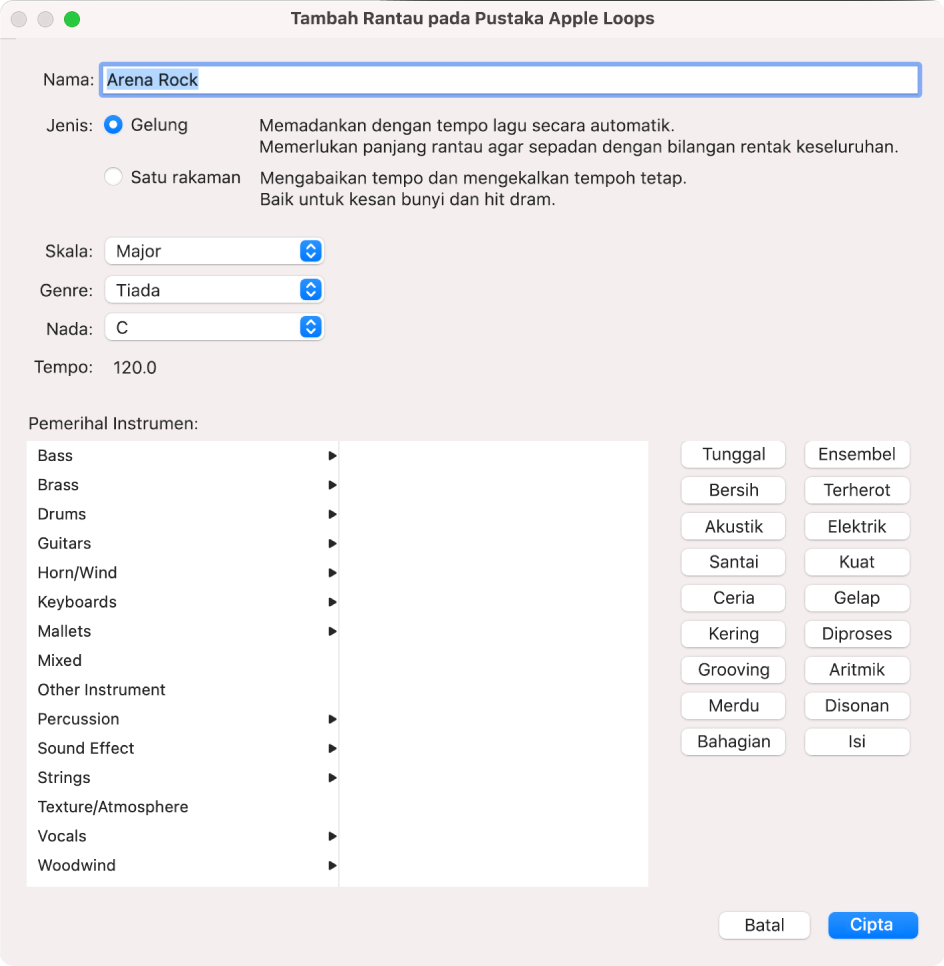Image resolution: width=944 pixels, height=966 pixels.
Task: Enable the Grooving descriptor
Action: tap(733, 669)
